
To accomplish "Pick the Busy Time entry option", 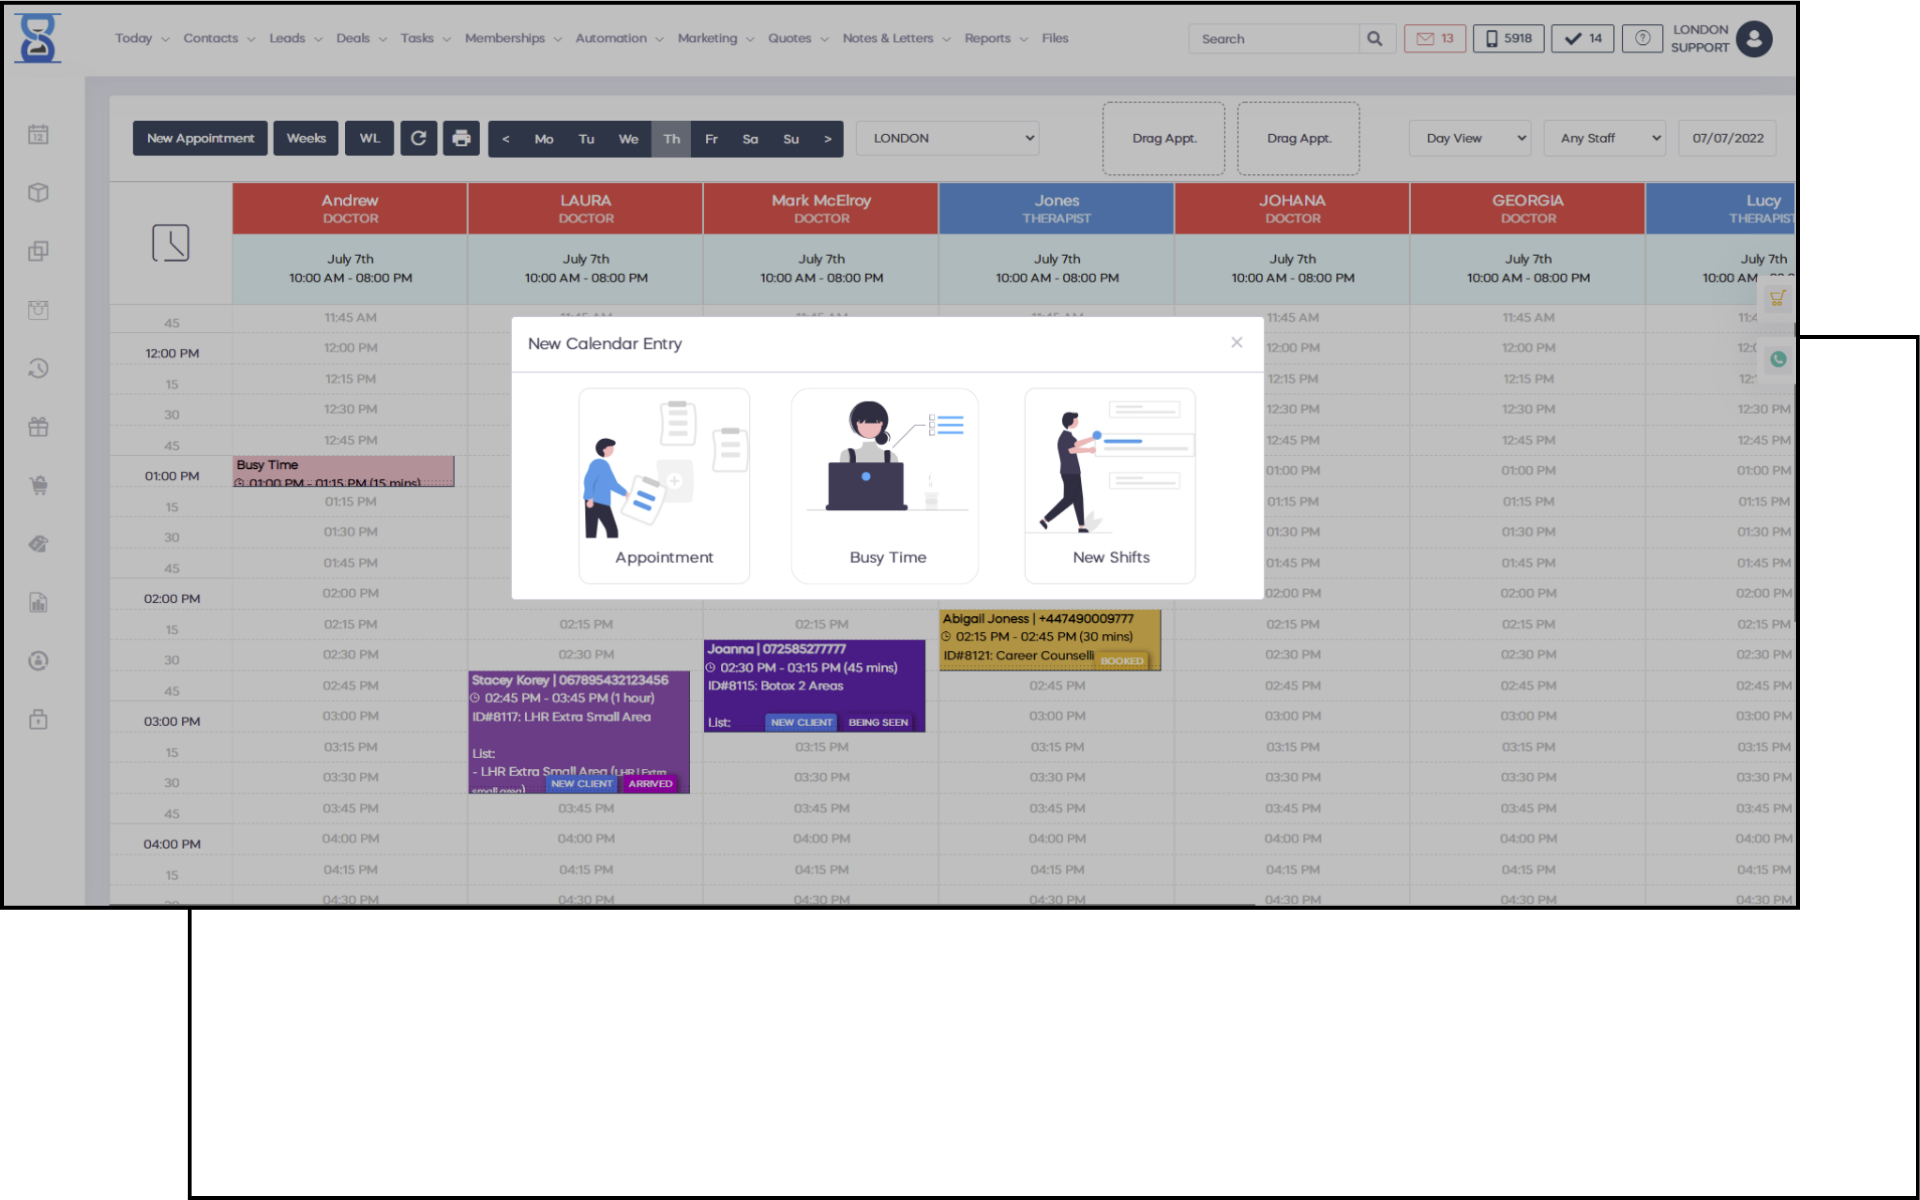I will click(885, 486).
